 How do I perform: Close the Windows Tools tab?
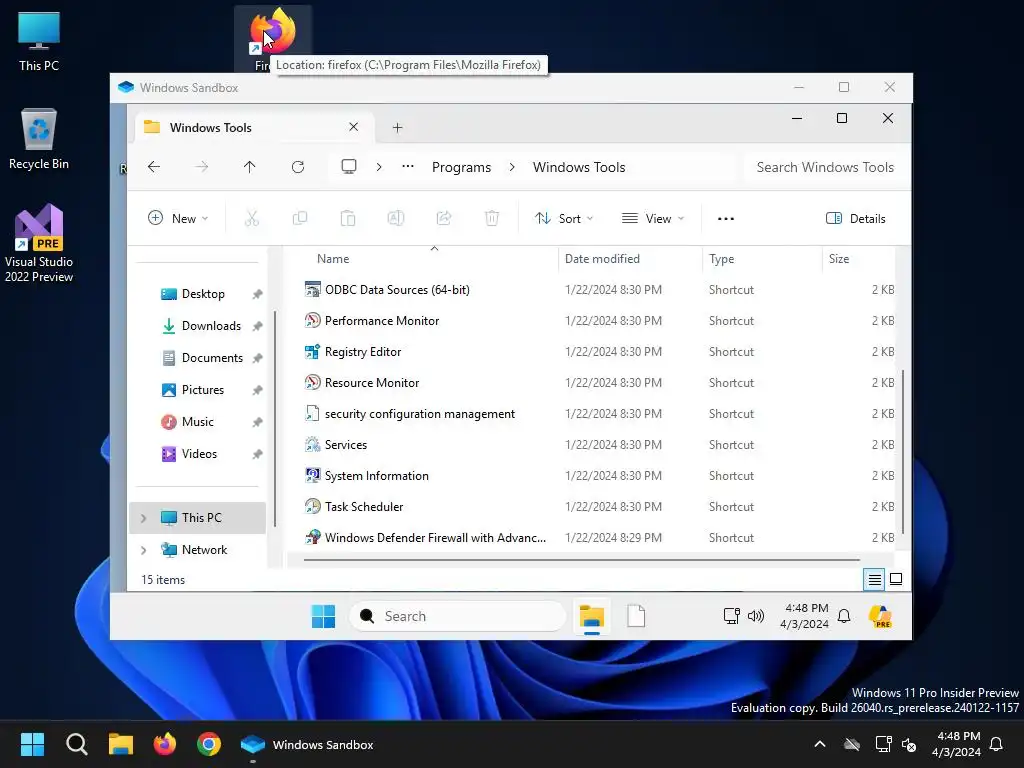[x=353, y=127]
